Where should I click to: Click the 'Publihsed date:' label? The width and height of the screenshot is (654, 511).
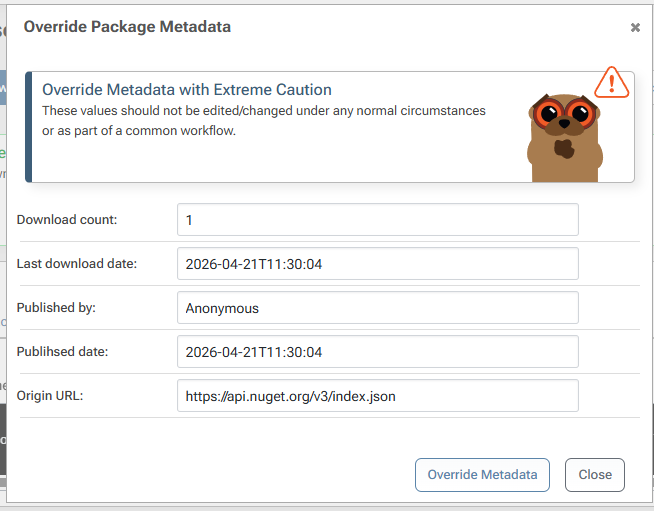pyautogui.click(x=62, y=352)
